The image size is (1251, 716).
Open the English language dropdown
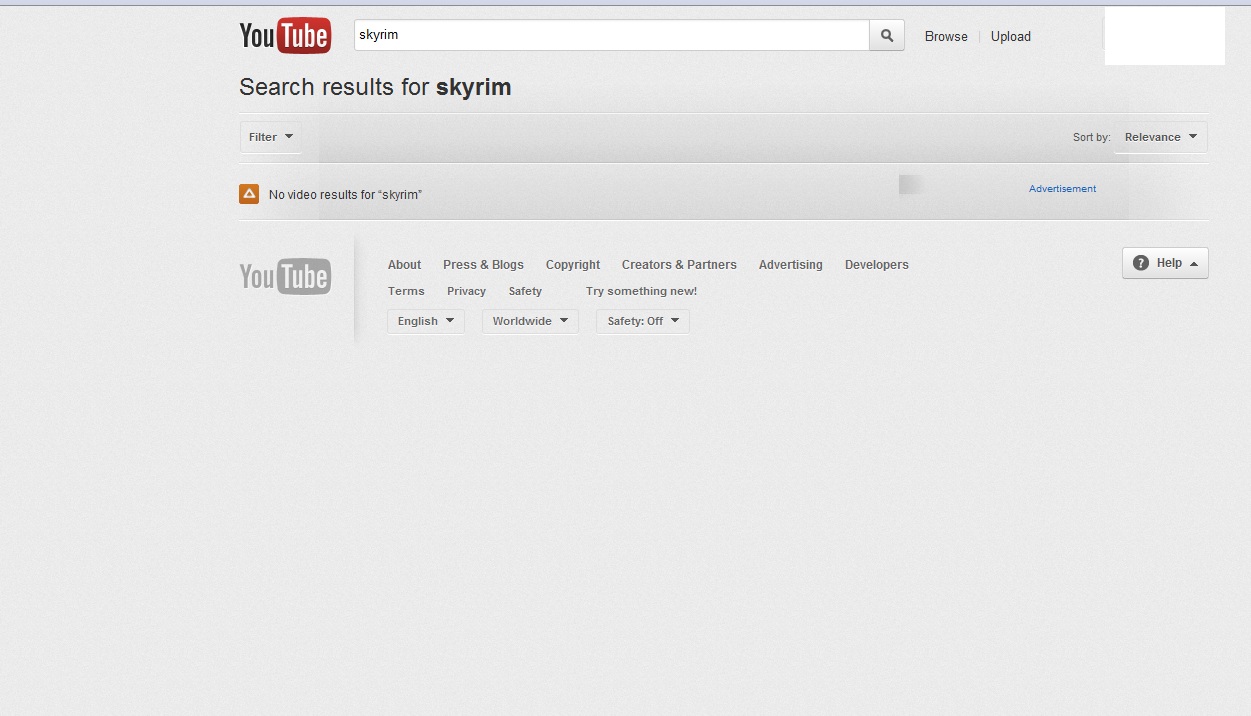(425, 321)
